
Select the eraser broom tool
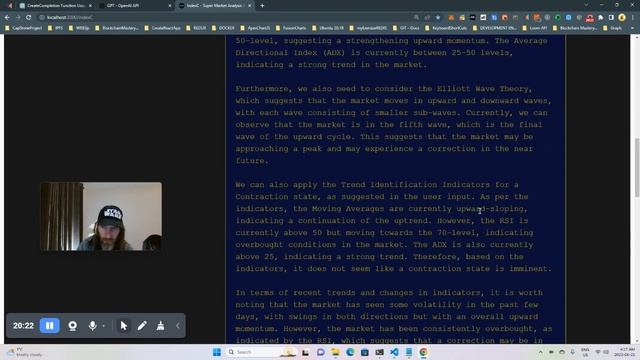click(160, 326)
